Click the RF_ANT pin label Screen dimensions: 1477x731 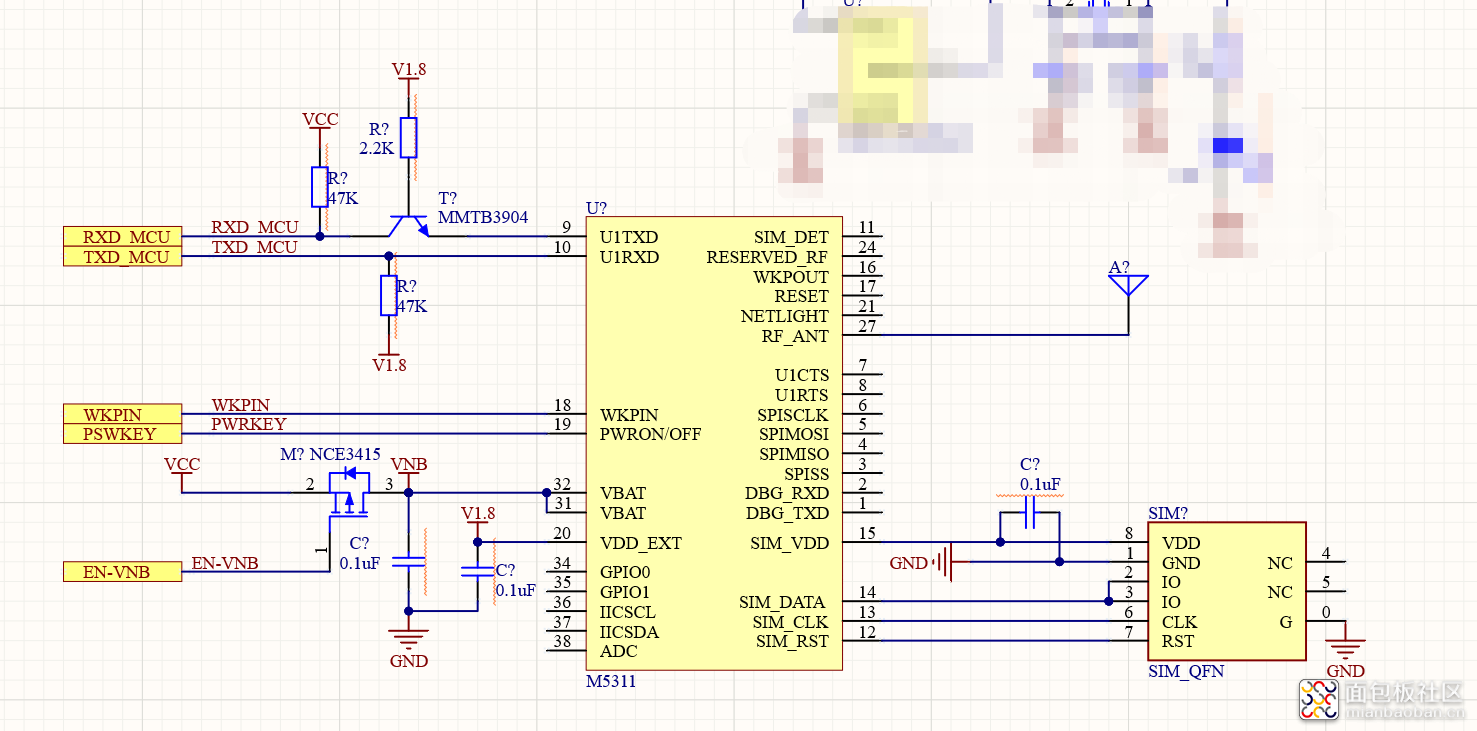[x=795, y=337]
